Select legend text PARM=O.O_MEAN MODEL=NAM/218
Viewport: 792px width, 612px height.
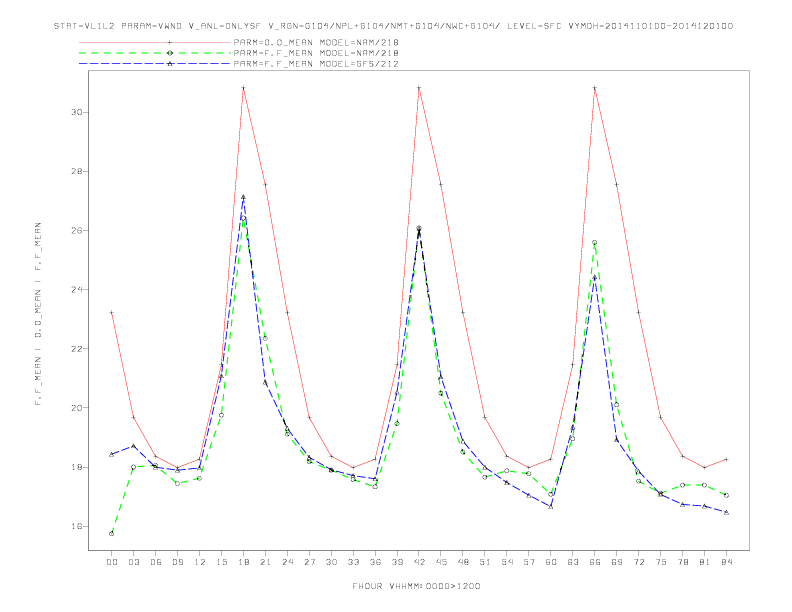[x=316, y=42]
